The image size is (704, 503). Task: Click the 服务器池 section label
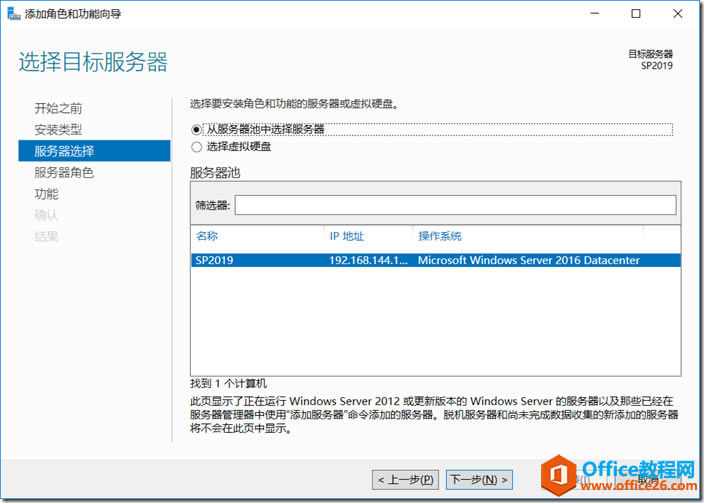click(215, 173)
